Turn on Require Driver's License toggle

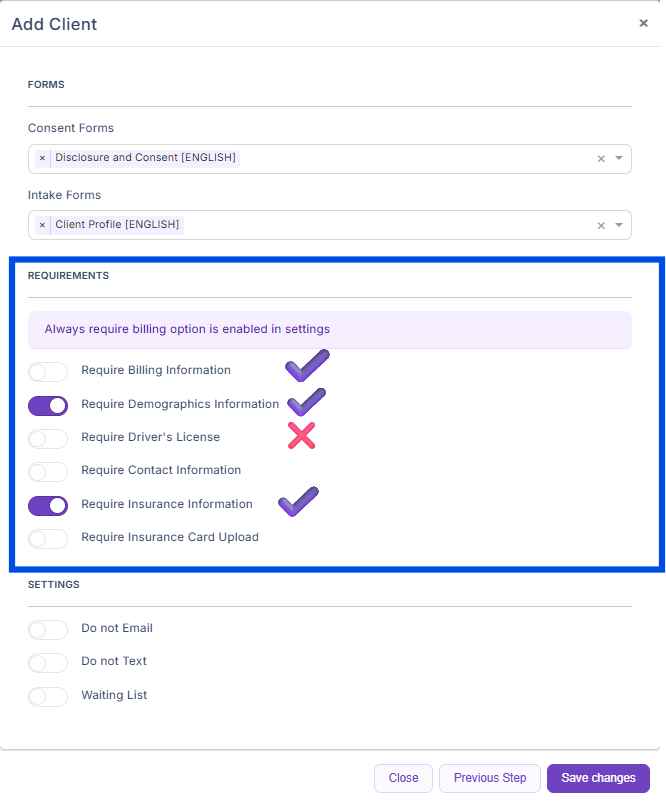[48, 438]
